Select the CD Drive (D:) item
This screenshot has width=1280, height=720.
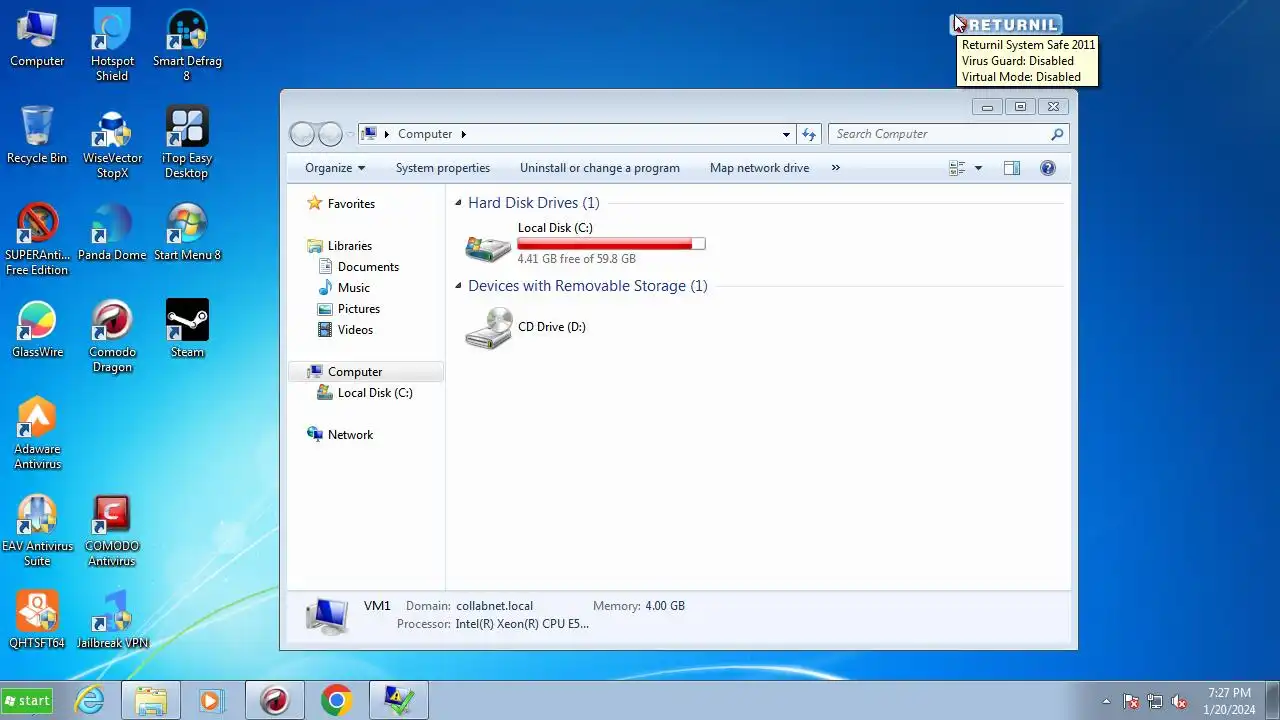coord(527,327)
